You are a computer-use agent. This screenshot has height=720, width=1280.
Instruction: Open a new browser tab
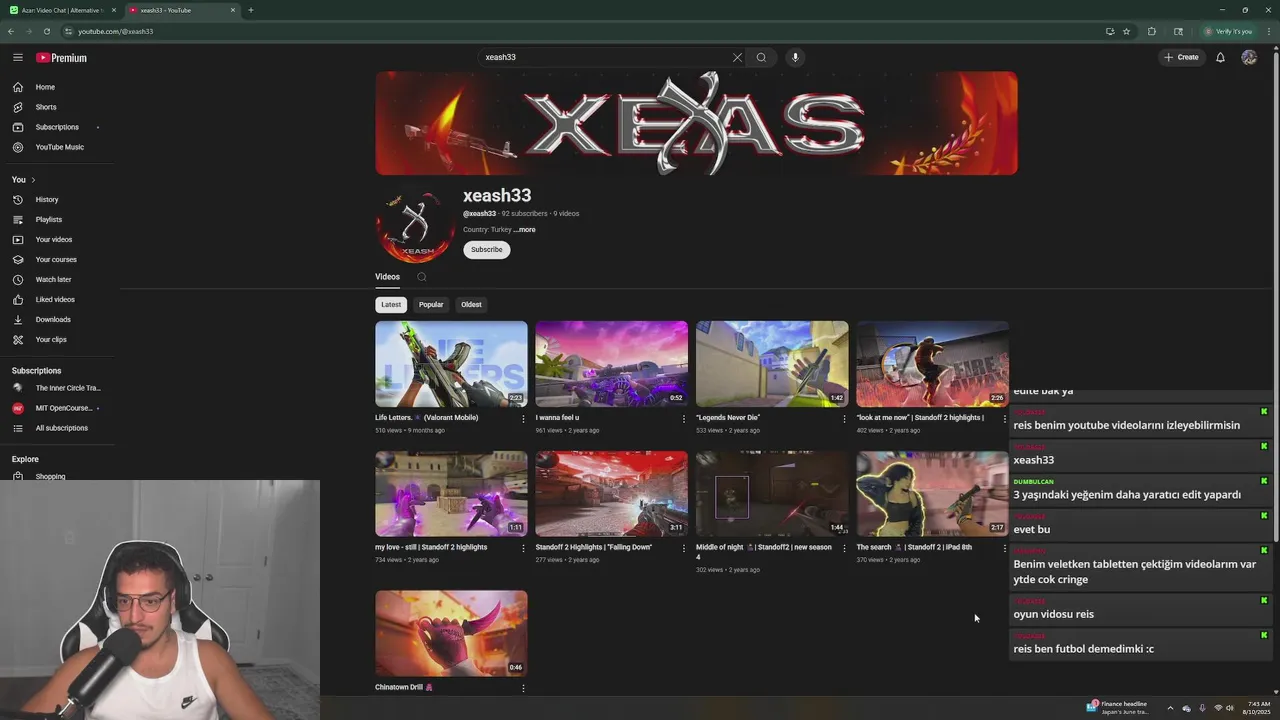click(x=250, y=10)
